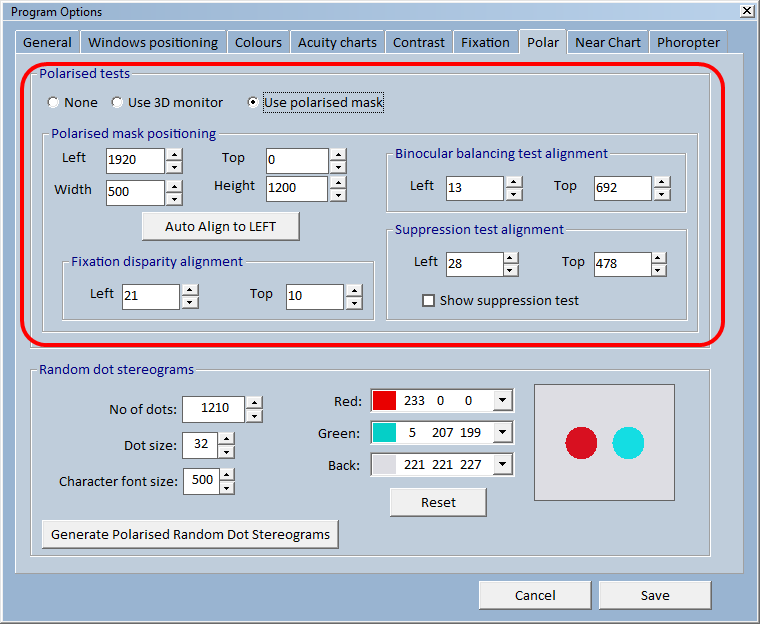Open the Near Chart tab
Screen dimensions: 760x624
[x=608, y=42]
